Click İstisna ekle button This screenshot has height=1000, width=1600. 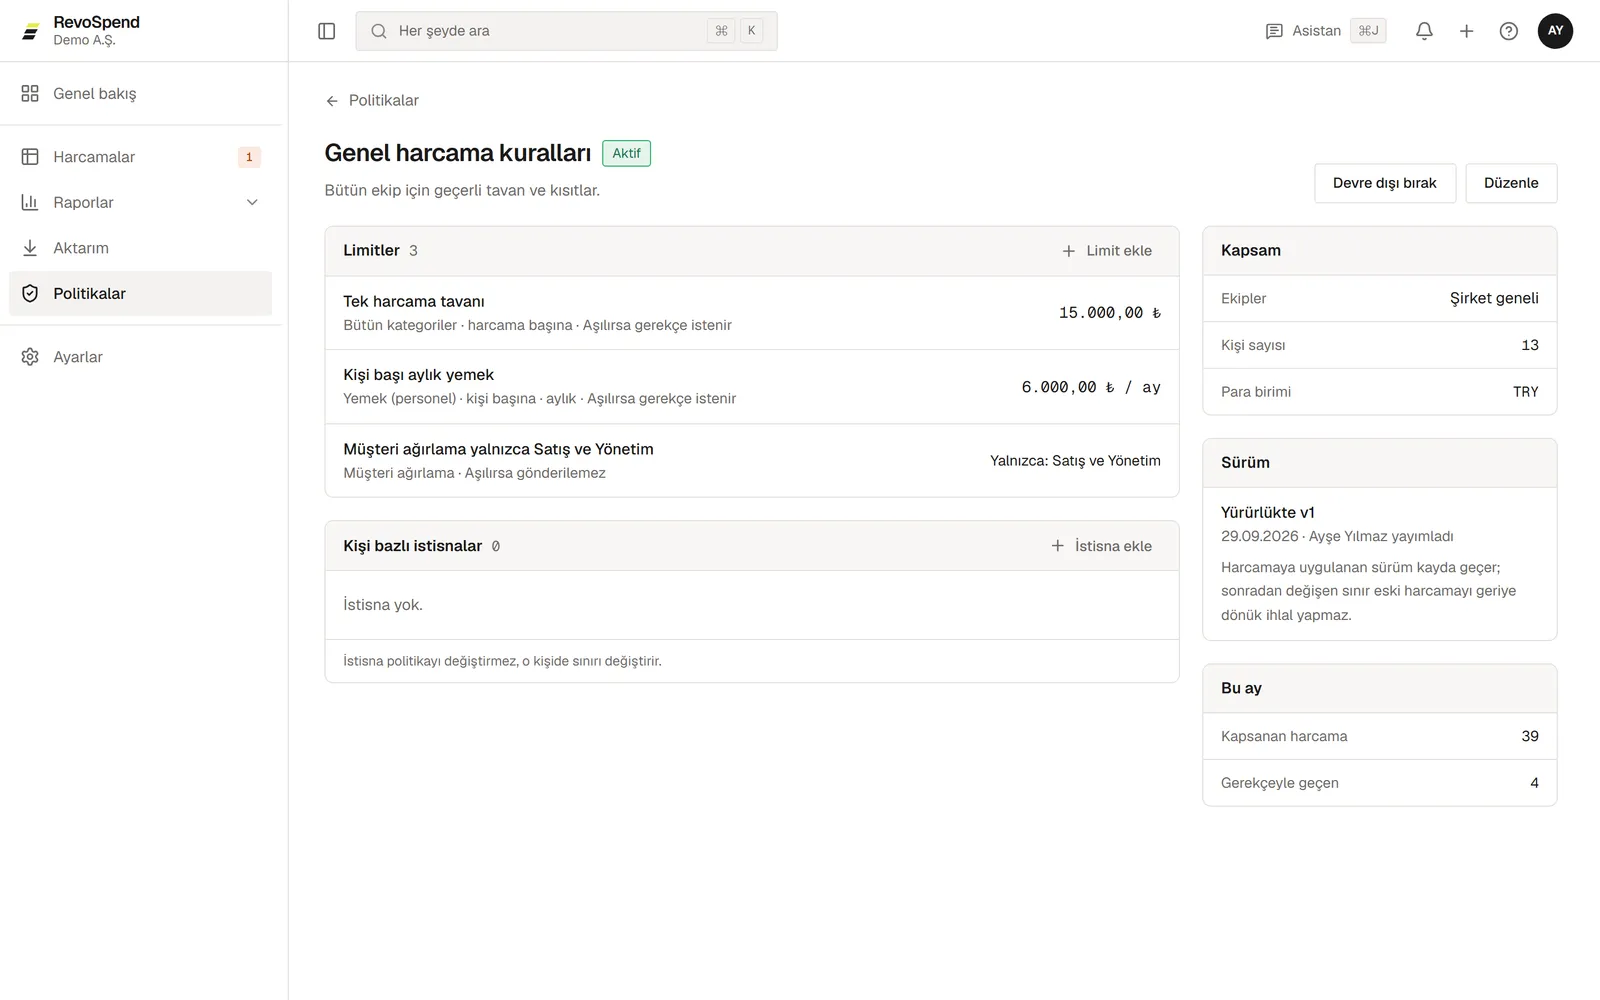[x=1102, y=546]
